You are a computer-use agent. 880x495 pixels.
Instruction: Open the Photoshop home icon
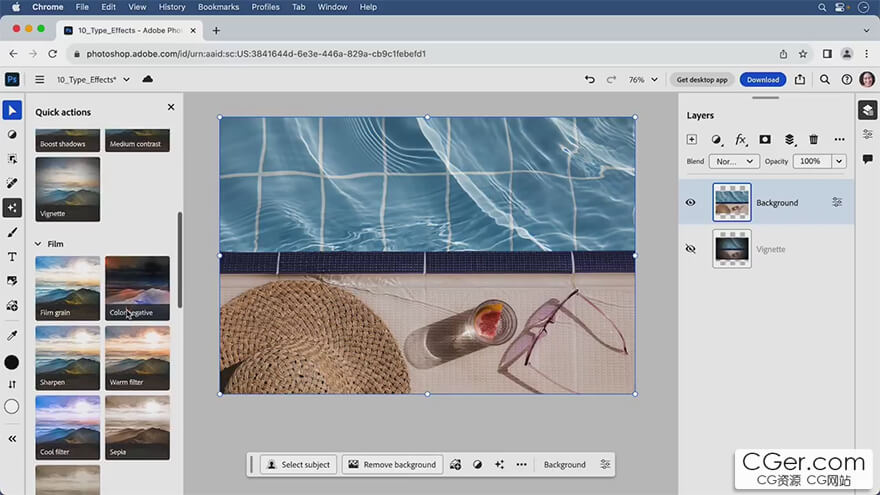pyautogui.click(x=12, y=80)
